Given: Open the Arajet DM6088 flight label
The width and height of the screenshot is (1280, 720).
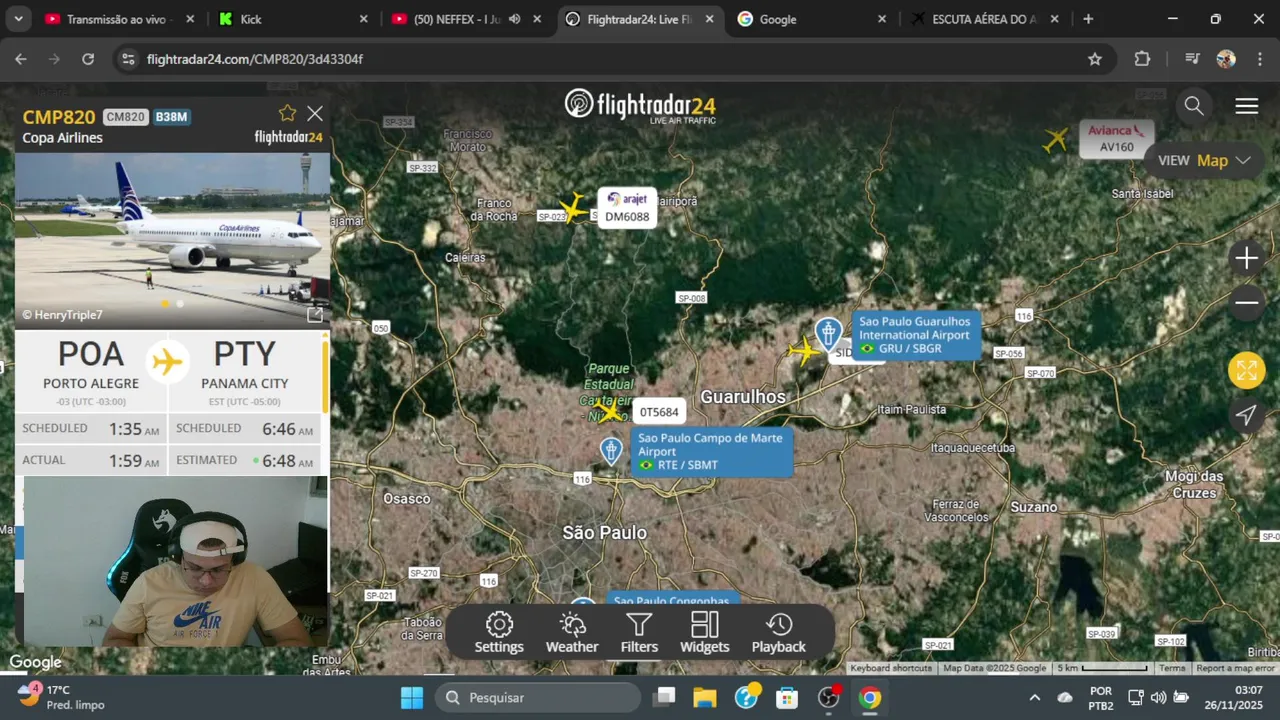Looking at the screenshot, I should coord(627,208).
